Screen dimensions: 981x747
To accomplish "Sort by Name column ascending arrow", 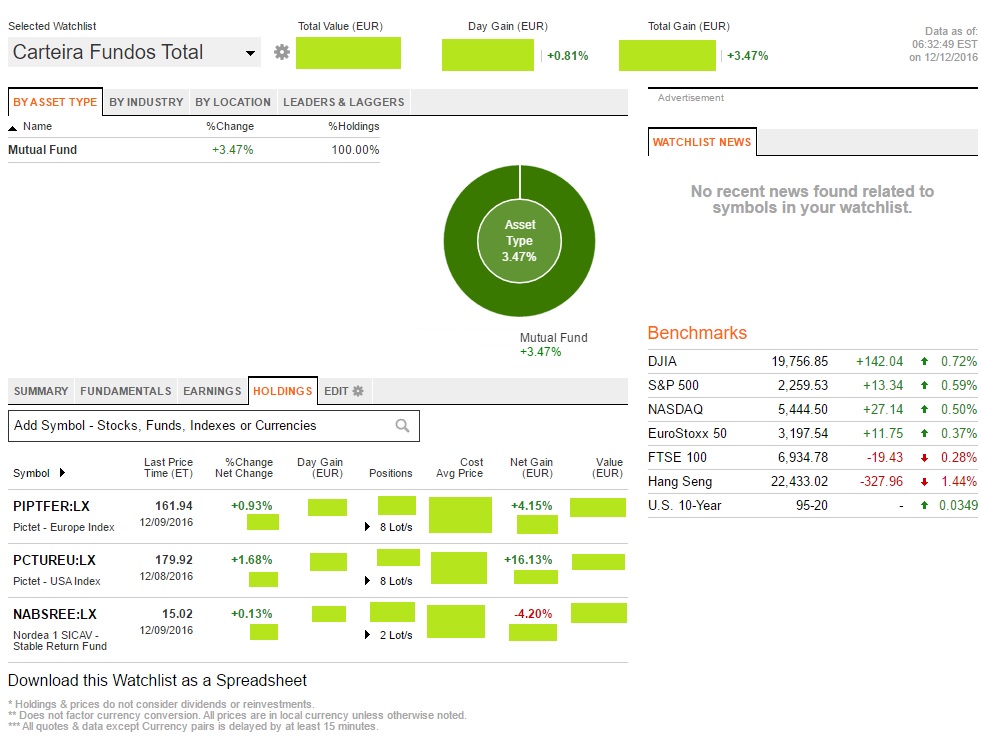I will 13,128.
